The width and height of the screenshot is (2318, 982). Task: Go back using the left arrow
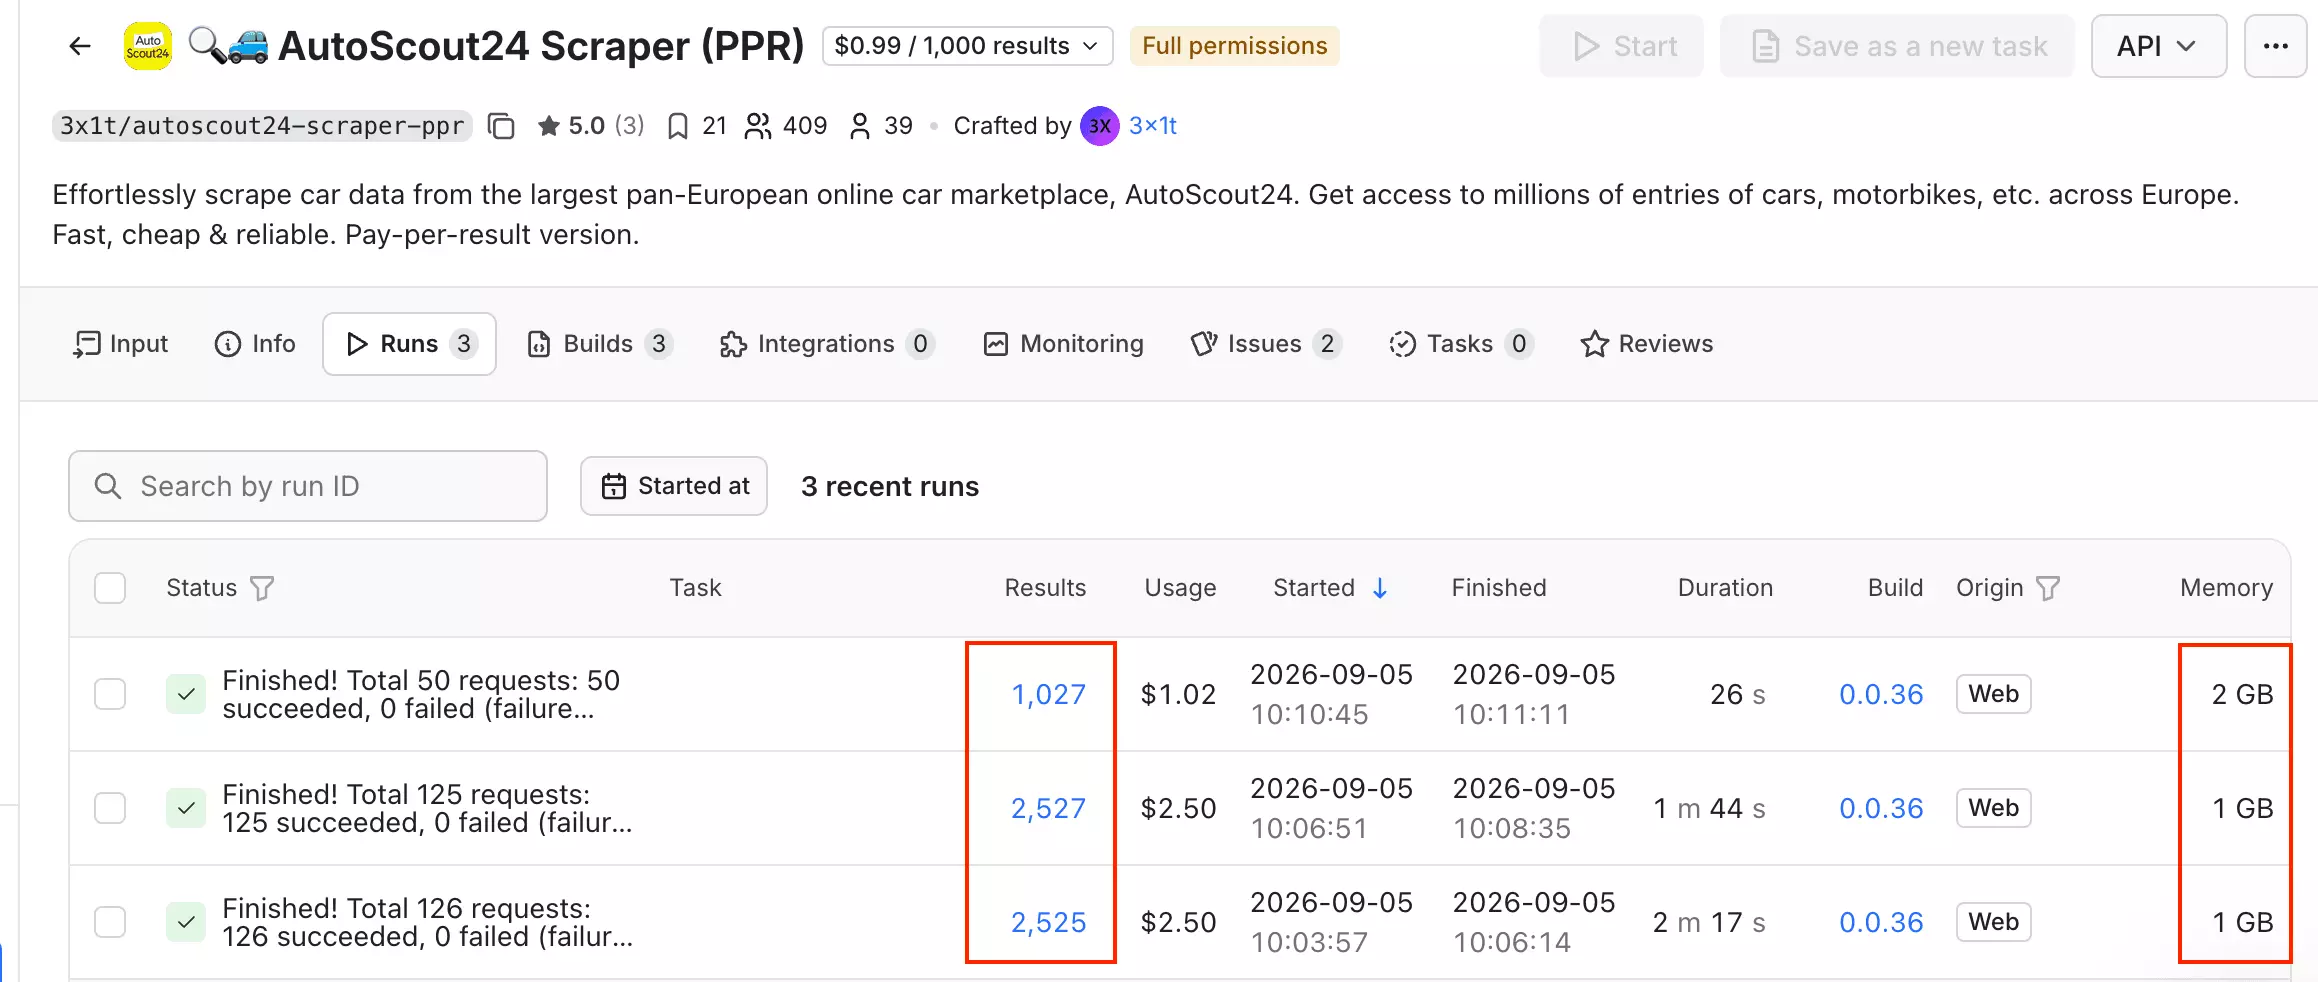point(80,46)
